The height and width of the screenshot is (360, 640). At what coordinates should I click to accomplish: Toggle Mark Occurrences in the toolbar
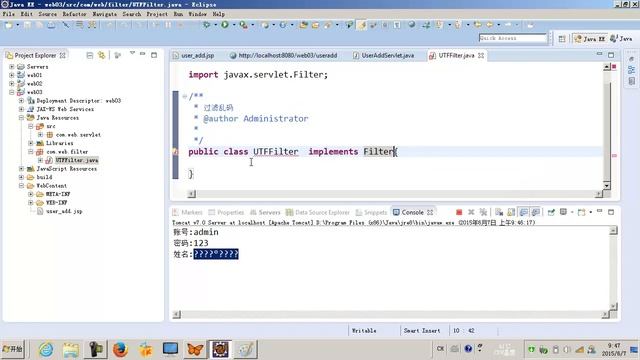point(362,25)
